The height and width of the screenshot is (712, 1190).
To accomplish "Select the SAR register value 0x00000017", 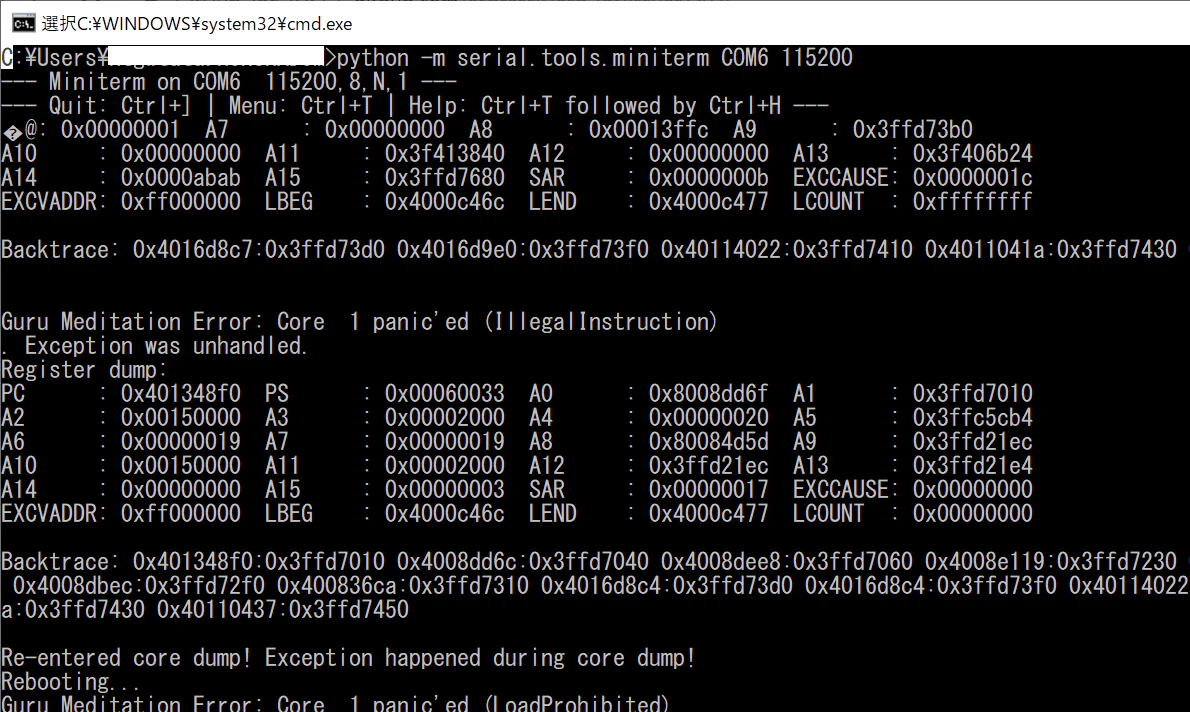I will click(708, 490).
